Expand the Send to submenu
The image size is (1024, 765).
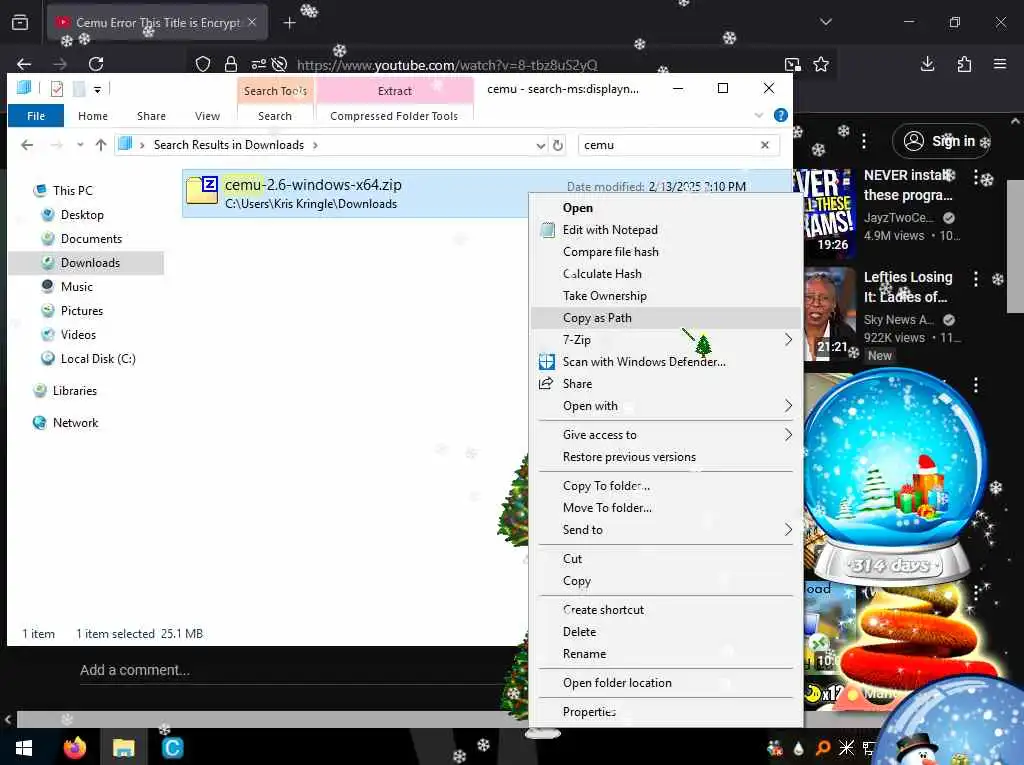point(666,530)
